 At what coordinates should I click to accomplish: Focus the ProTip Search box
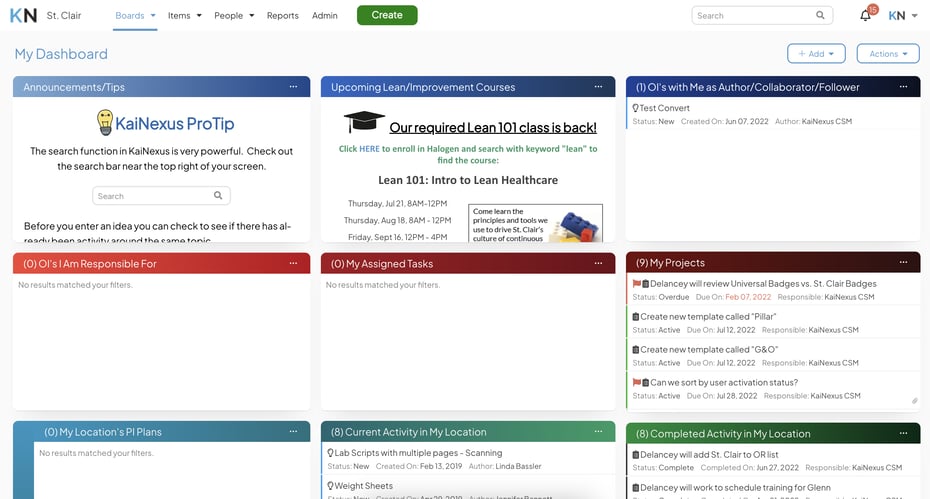(161, 196)
